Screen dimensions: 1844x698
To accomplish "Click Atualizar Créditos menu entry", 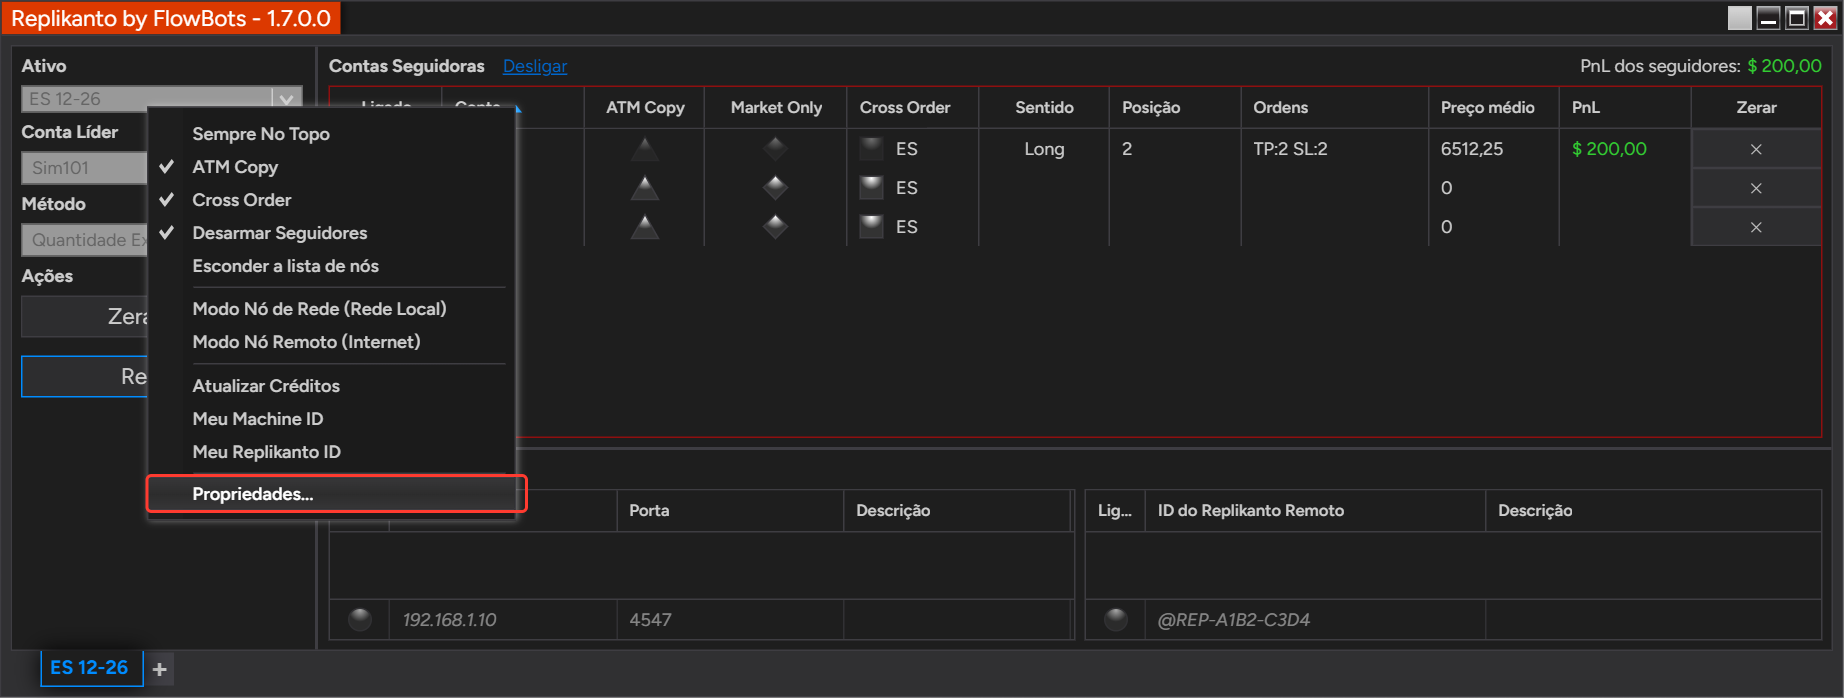I will click(331, 386).
